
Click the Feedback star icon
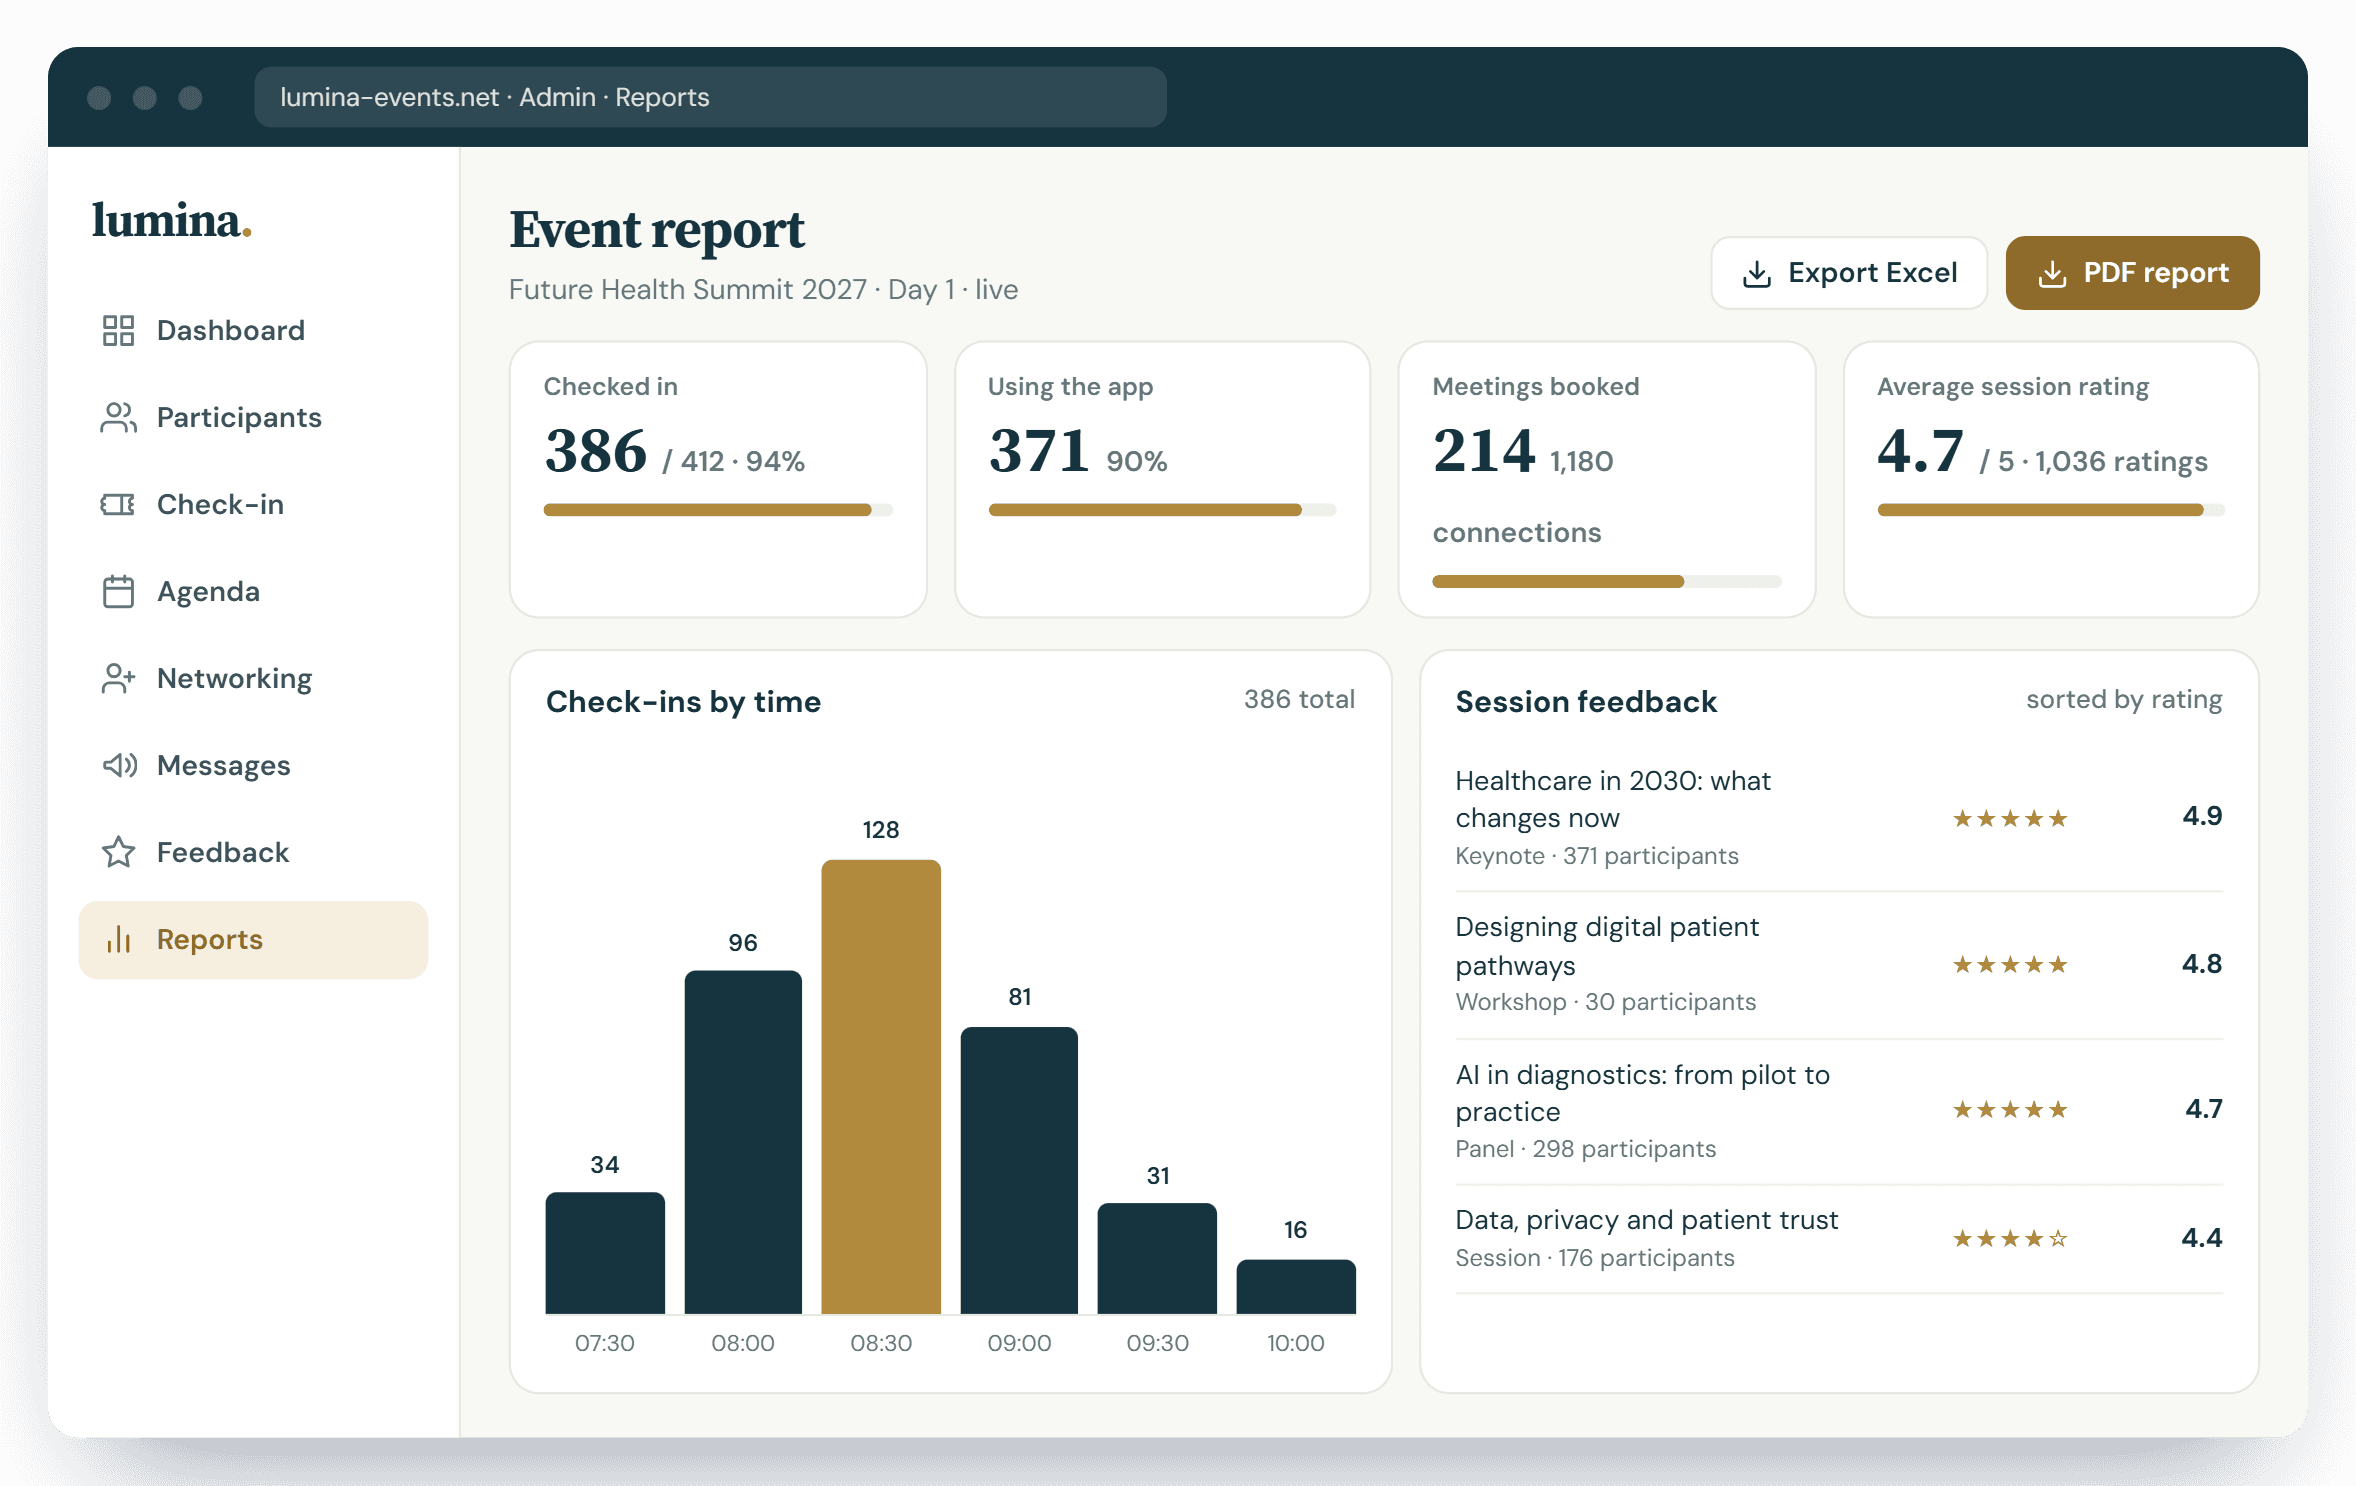coord(118,852)
